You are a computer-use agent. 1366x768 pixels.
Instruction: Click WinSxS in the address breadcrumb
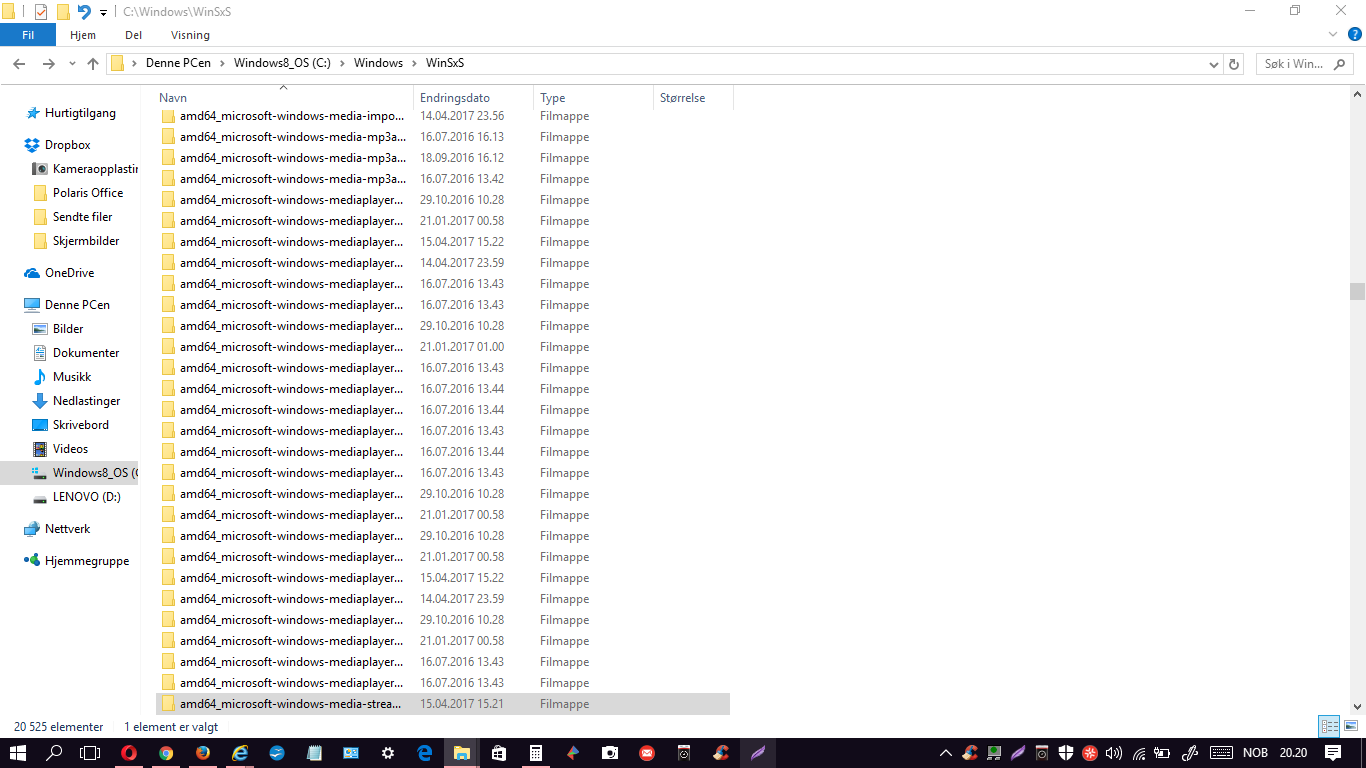pos(445,63)
